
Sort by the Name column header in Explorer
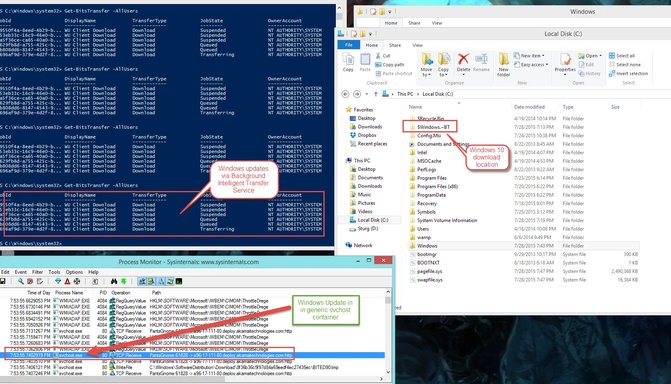point(416,107)
